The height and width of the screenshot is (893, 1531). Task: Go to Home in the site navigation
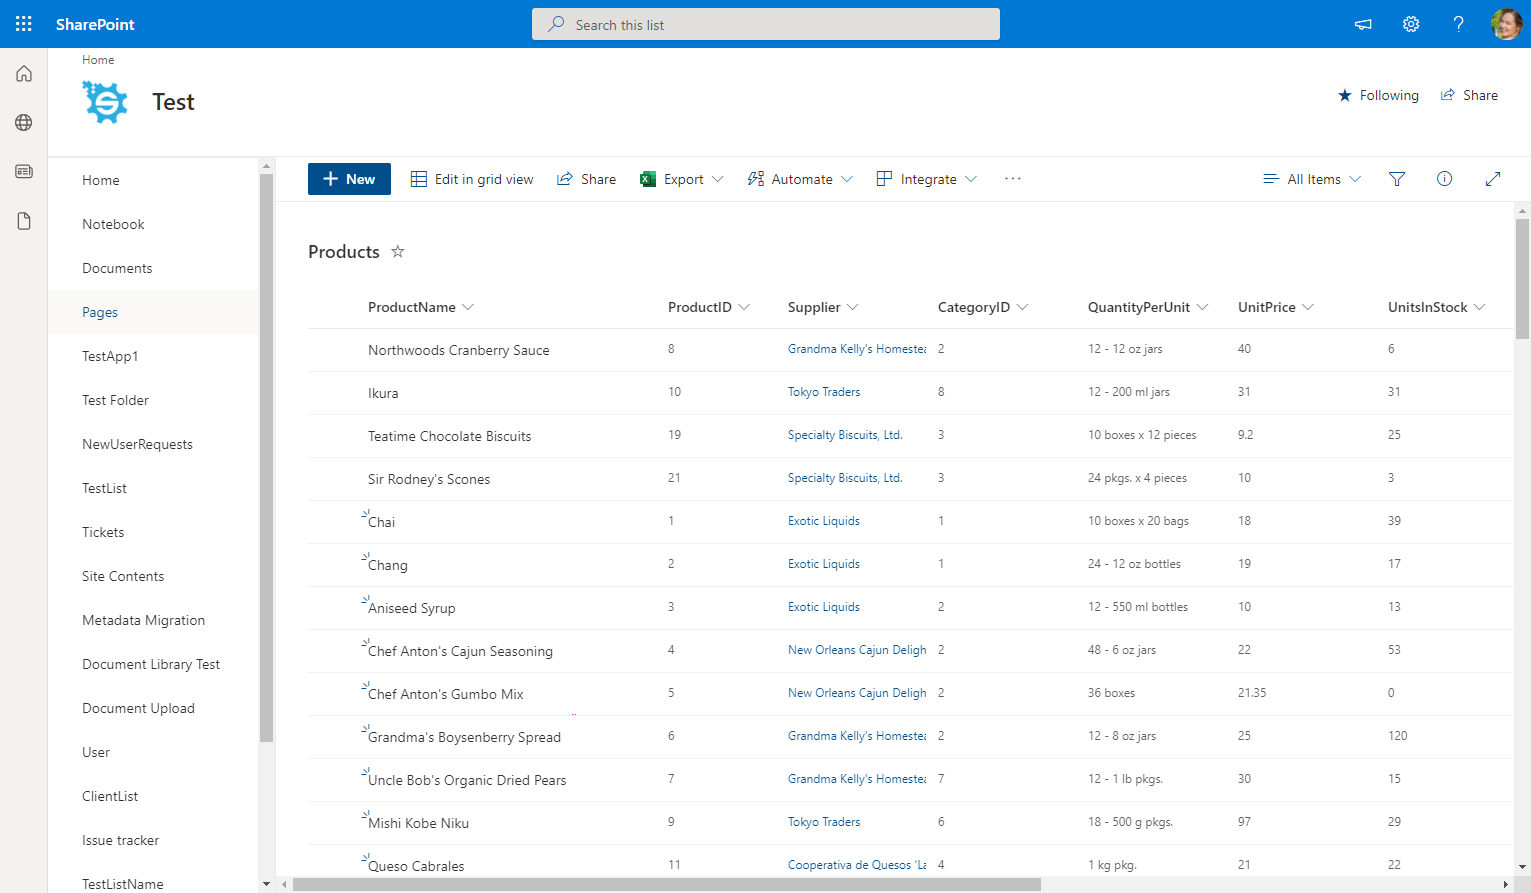pyautogui.click(x=101, y=180)
